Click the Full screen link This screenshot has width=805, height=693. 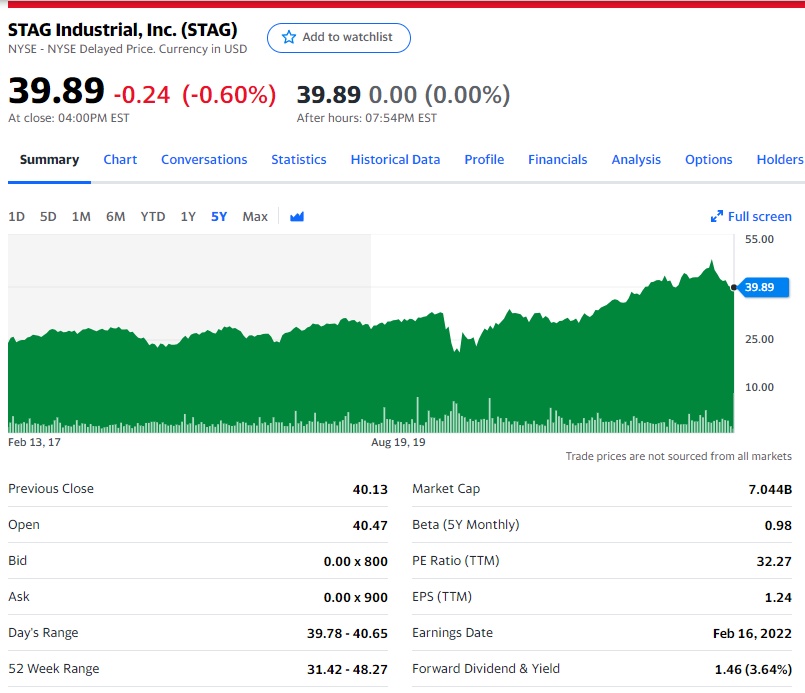coord(760,217)
